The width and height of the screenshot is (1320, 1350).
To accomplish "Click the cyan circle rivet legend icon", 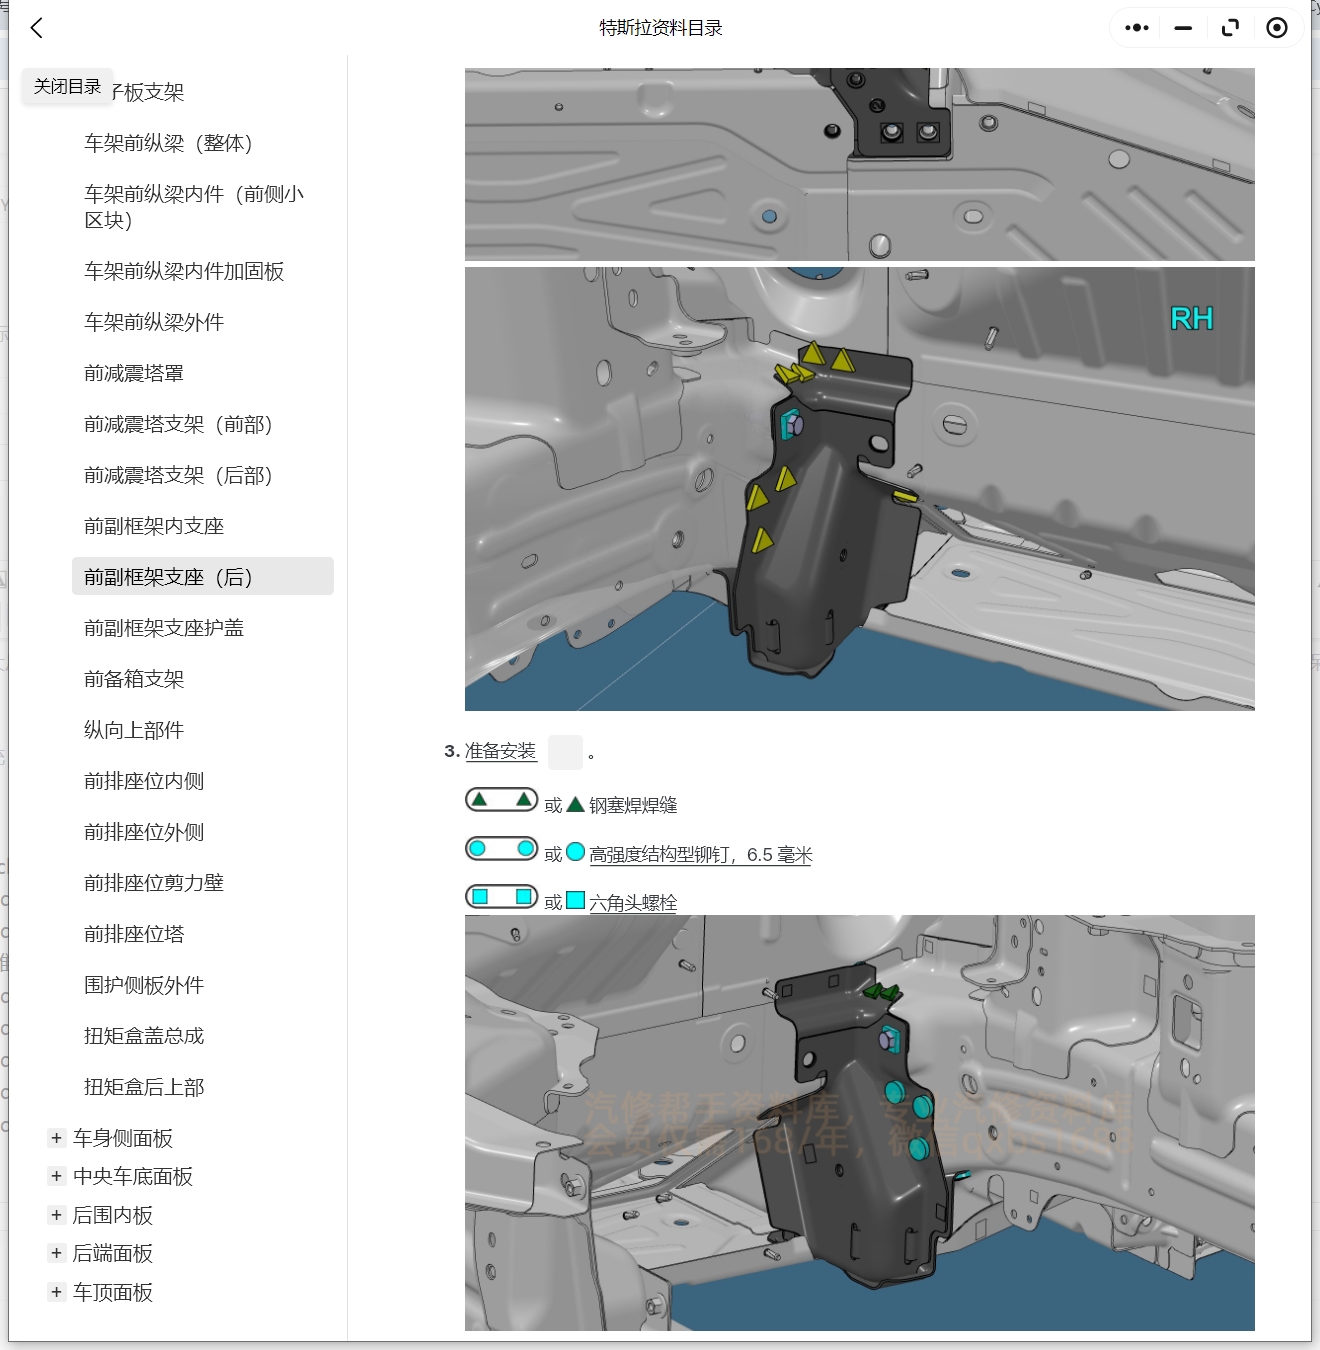I will (x=573, y=851).
